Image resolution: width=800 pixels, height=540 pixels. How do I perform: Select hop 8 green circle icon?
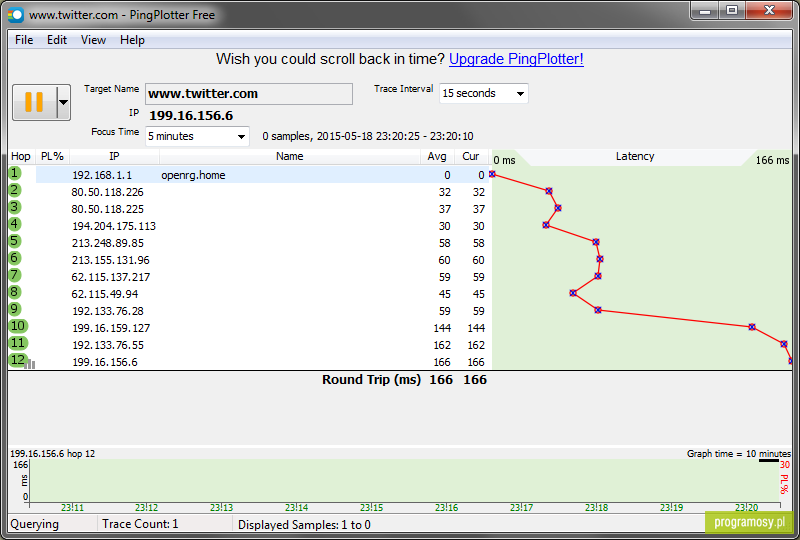point(15,292)
